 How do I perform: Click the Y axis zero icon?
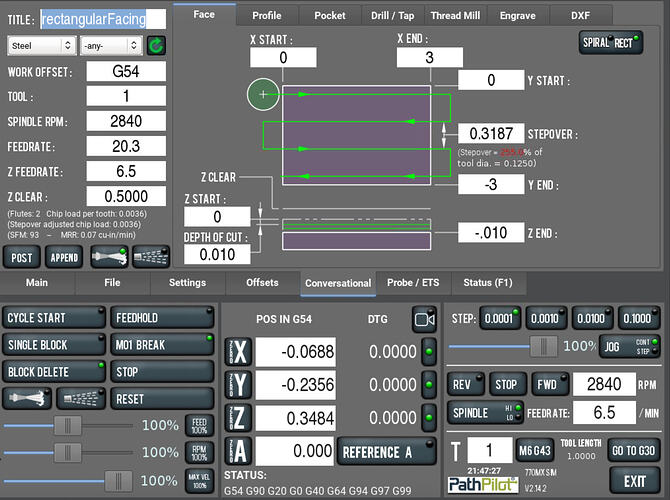(x=238, y=385)
